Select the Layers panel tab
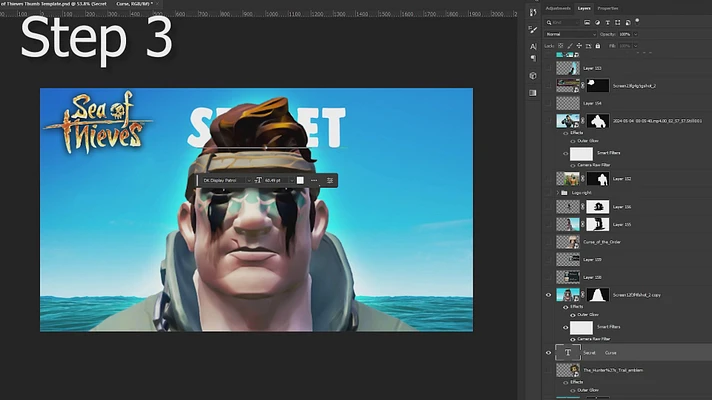 click(583, 8)
